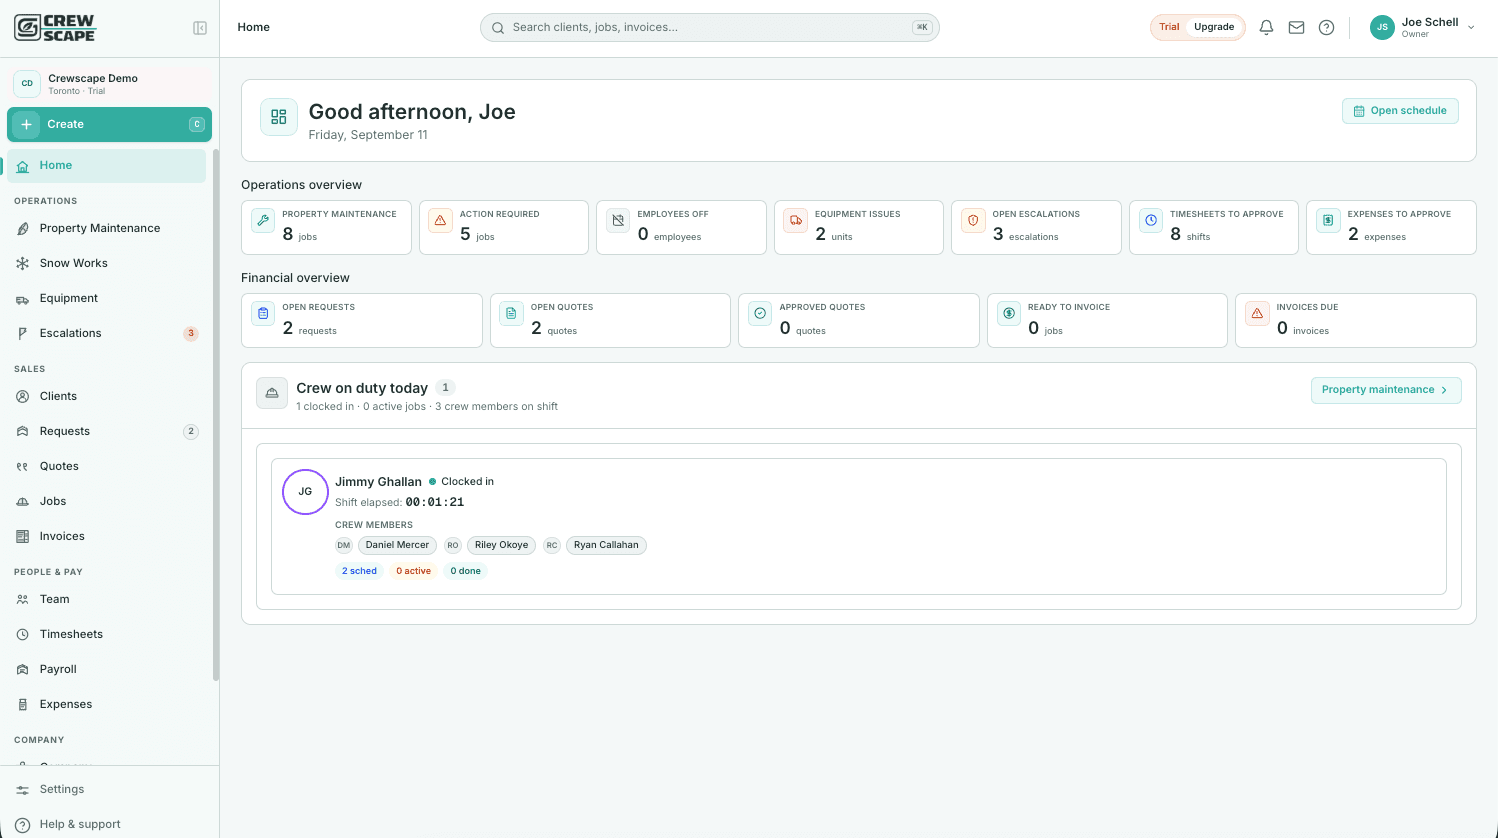This screenshot has width=1498, height=838.
Task: Click the Invoices Due alert icon
Action: tap(1257, 313)
